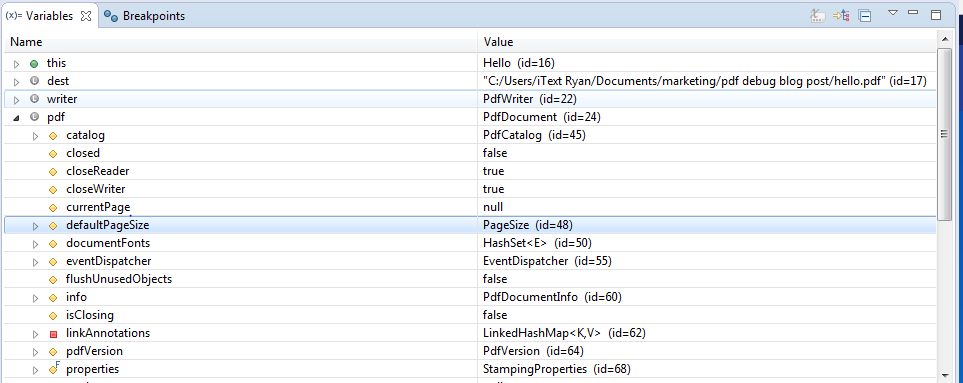Click local variable icon beside 'writer'

point(34,99)
